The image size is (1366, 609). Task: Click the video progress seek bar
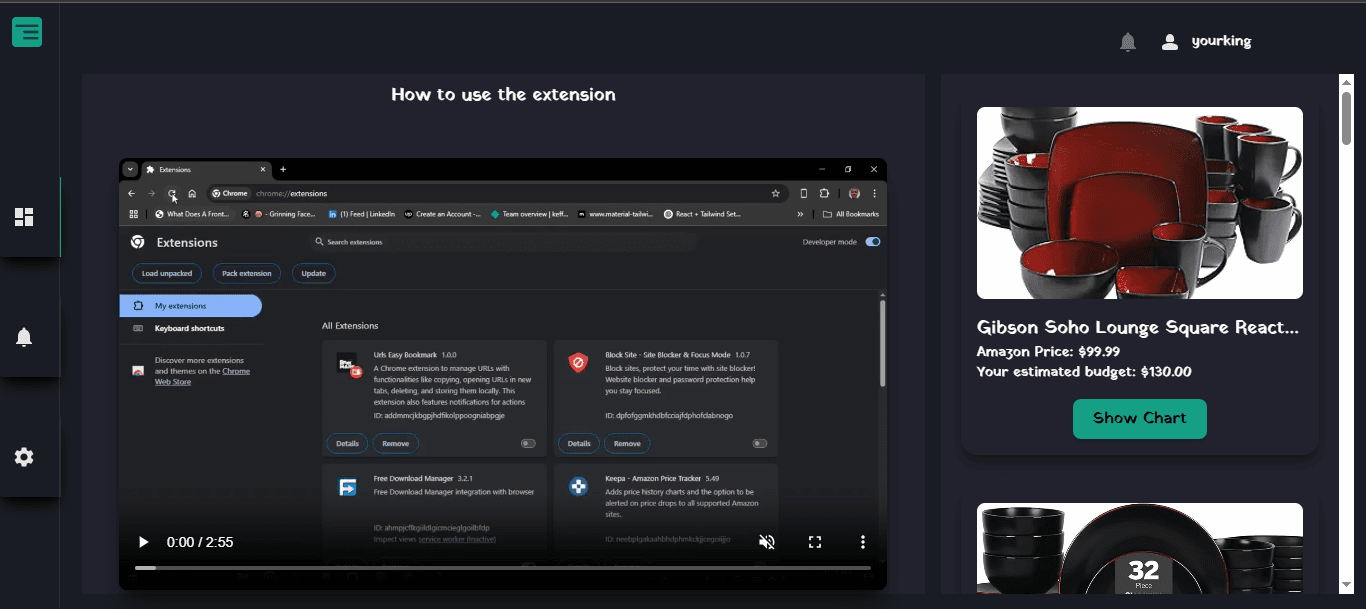tap(503, 568)
